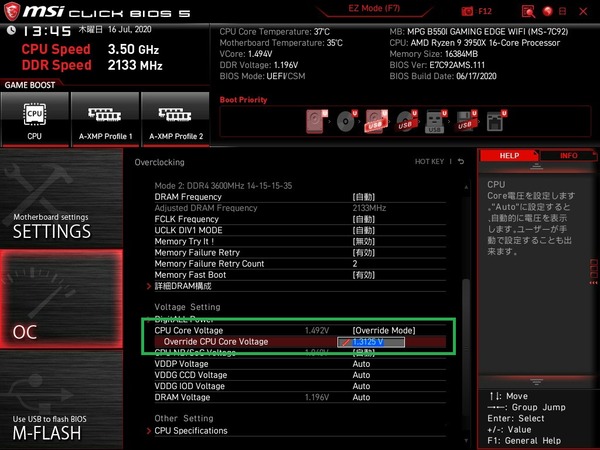
Task: Open the M-FLASH BIOS flashing section
Action: [61, 400]
